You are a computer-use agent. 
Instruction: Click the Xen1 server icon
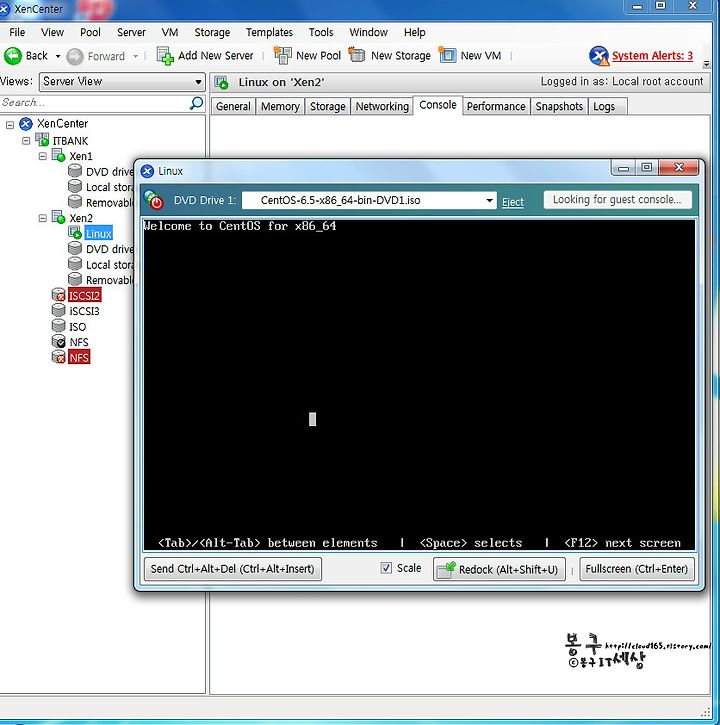tap(58, 155)
